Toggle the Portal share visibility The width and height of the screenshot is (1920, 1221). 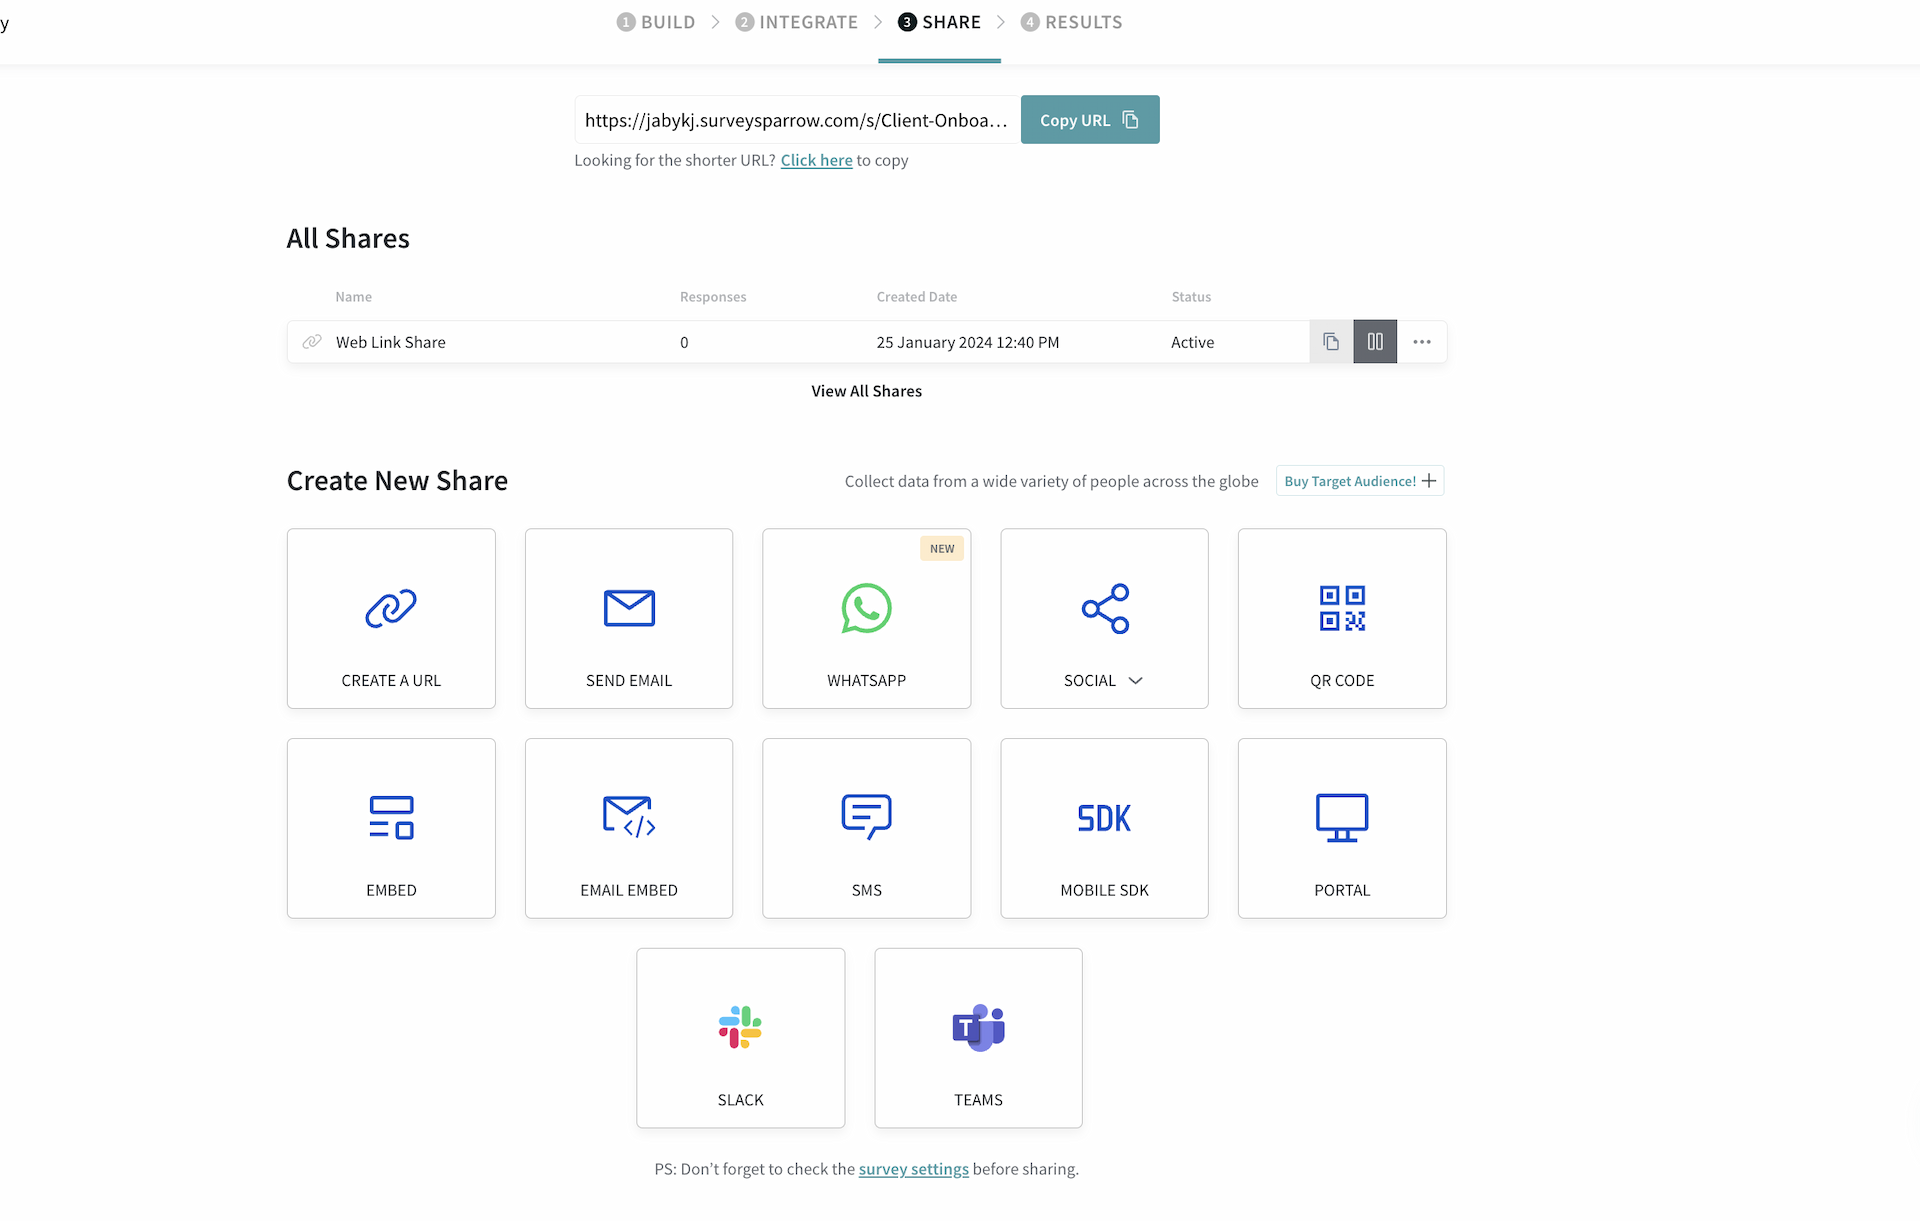tap(1342, 827)
